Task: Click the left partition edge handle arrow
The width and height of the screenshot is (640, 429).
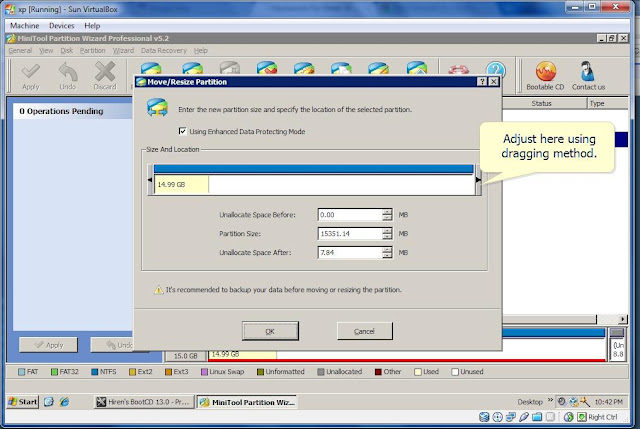Action: pyautogui.click(x=150, y=180)
